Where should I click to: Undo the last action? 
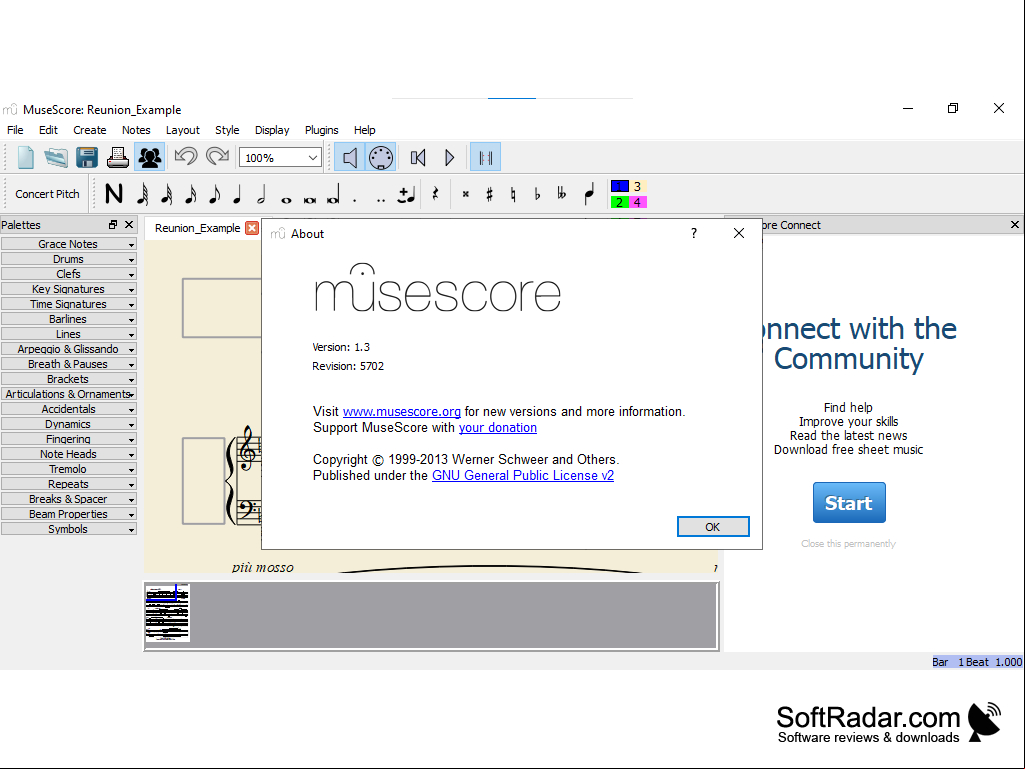(186, 157)
